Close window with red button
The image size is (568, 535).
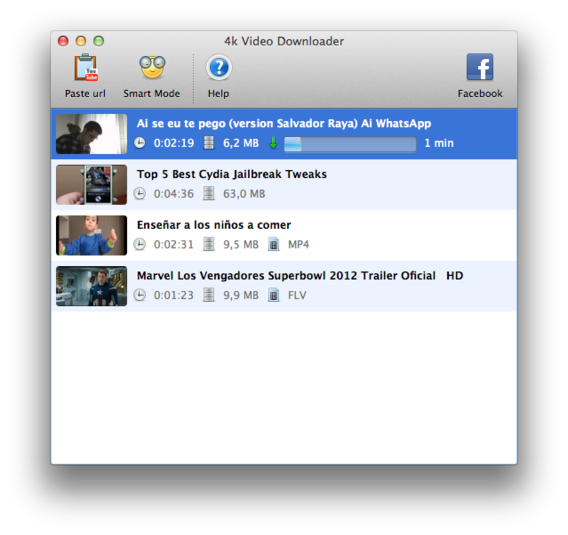(63, 41)
